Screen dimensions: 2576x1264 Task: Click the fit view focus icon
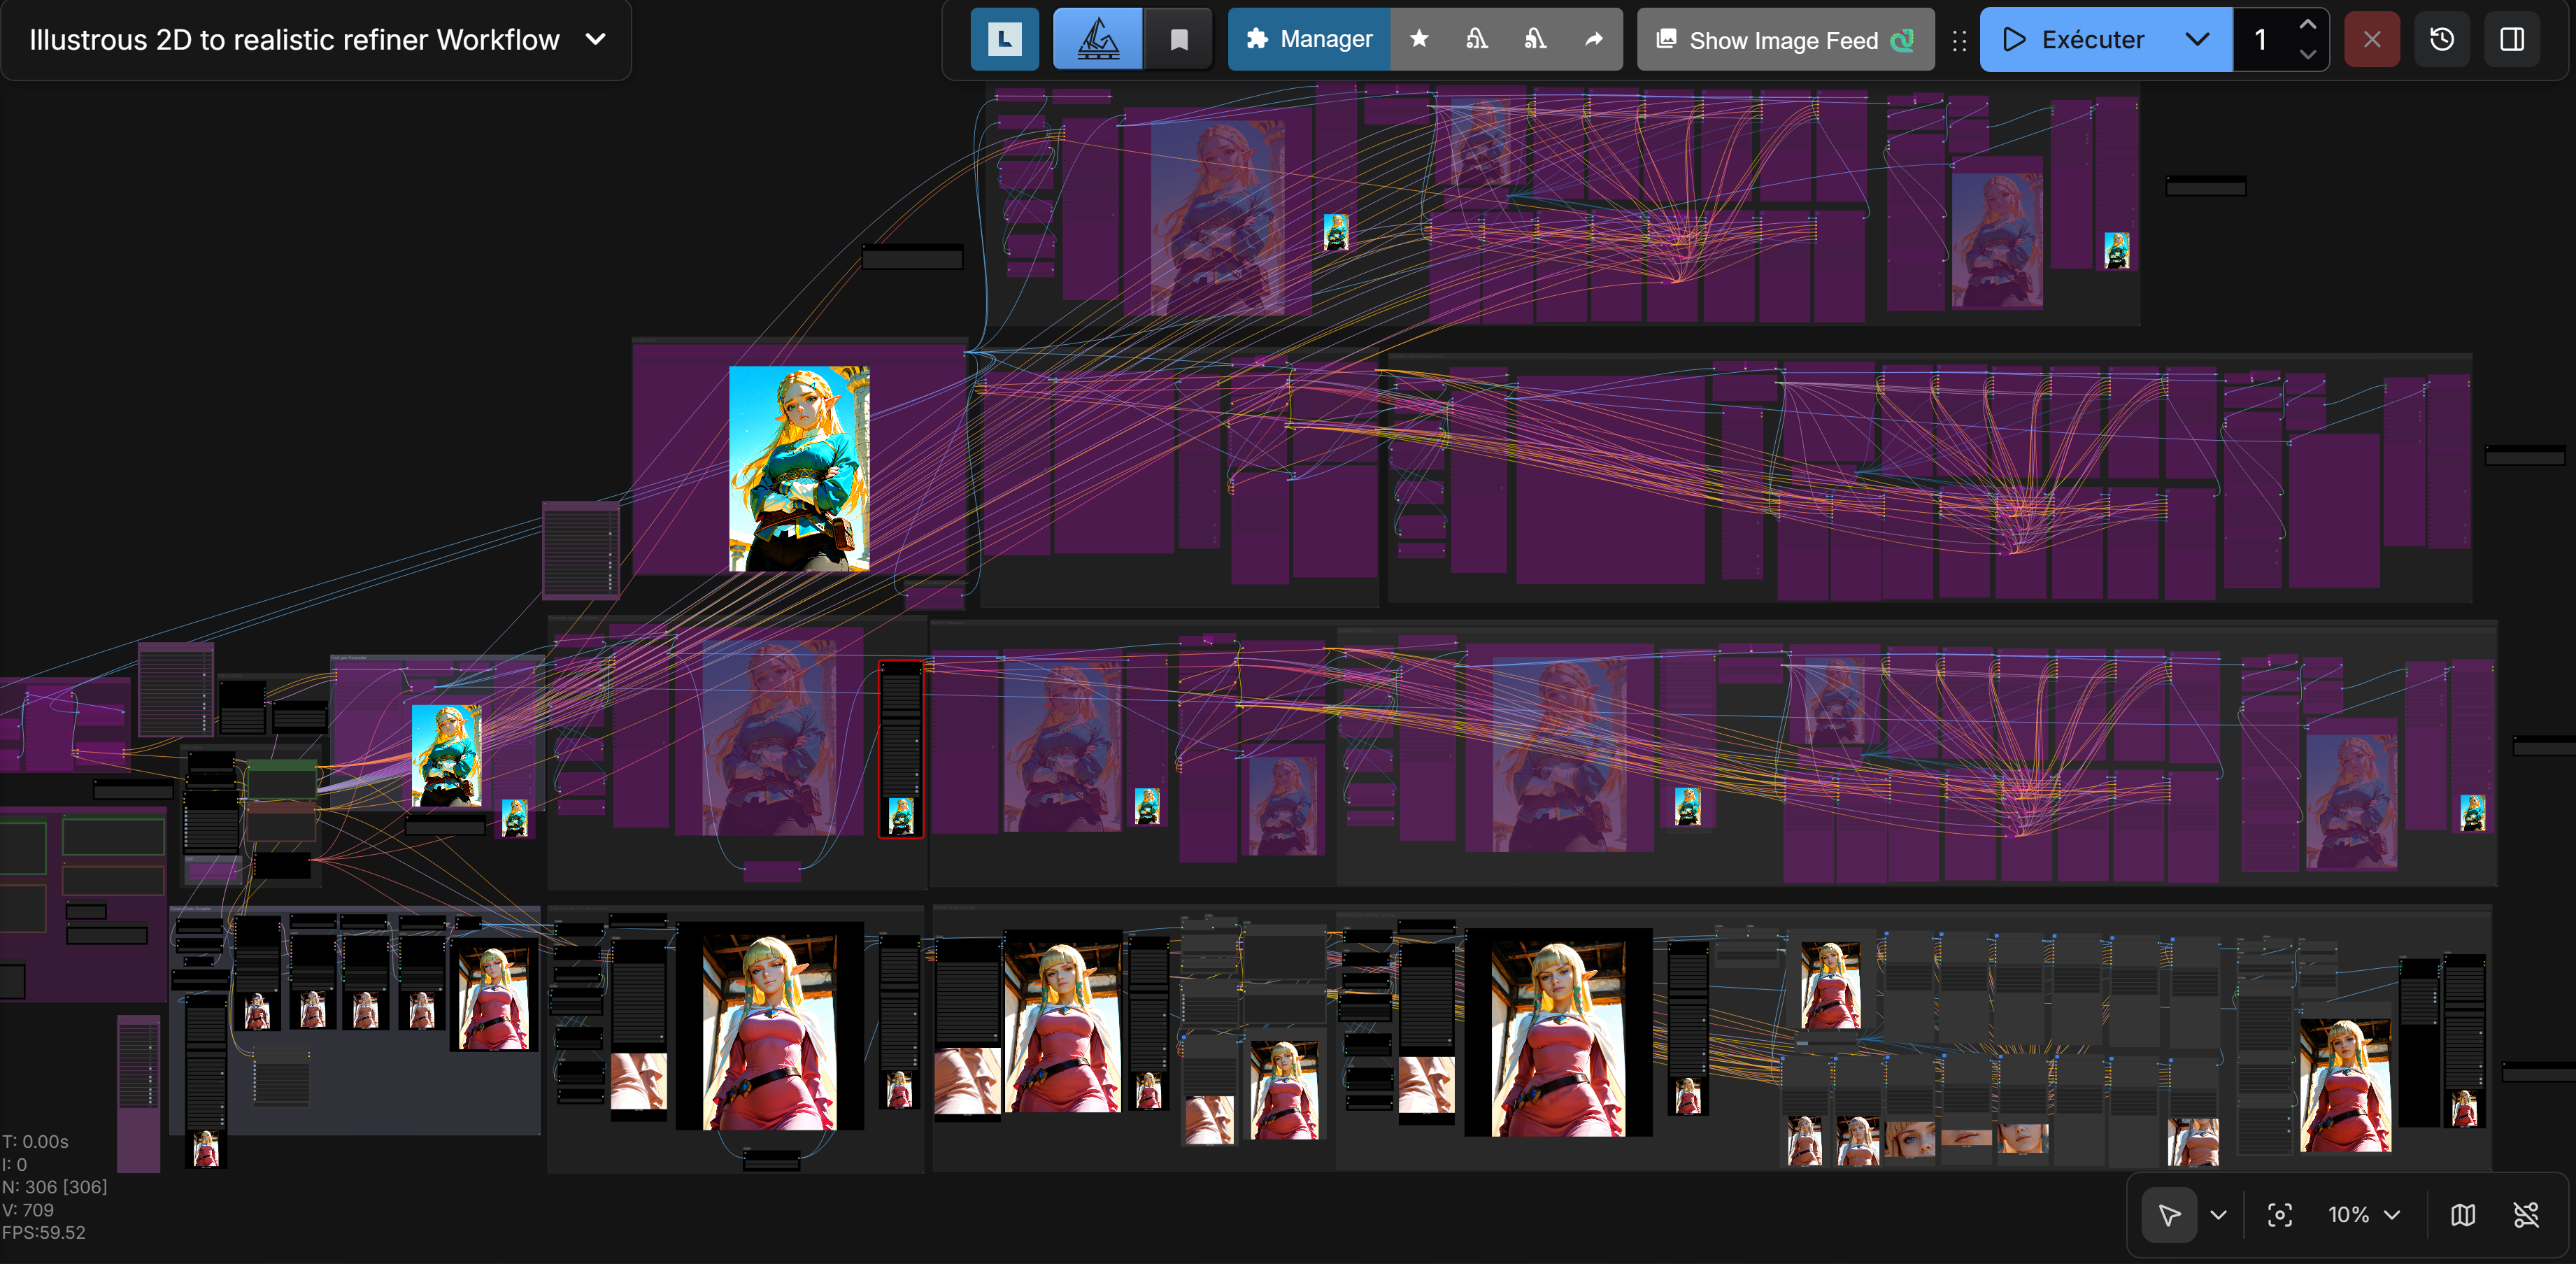[2279, 1214]
